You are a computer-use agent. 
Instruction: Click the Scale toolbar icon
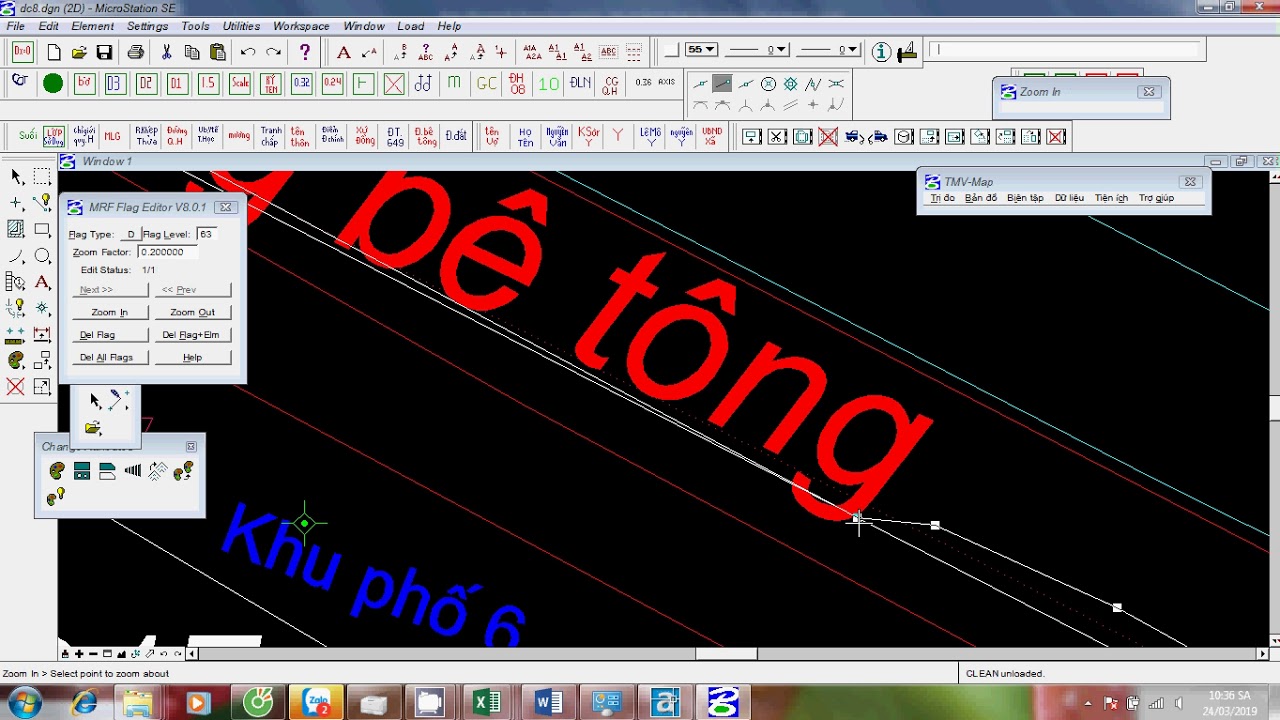[x=239, y=84]
